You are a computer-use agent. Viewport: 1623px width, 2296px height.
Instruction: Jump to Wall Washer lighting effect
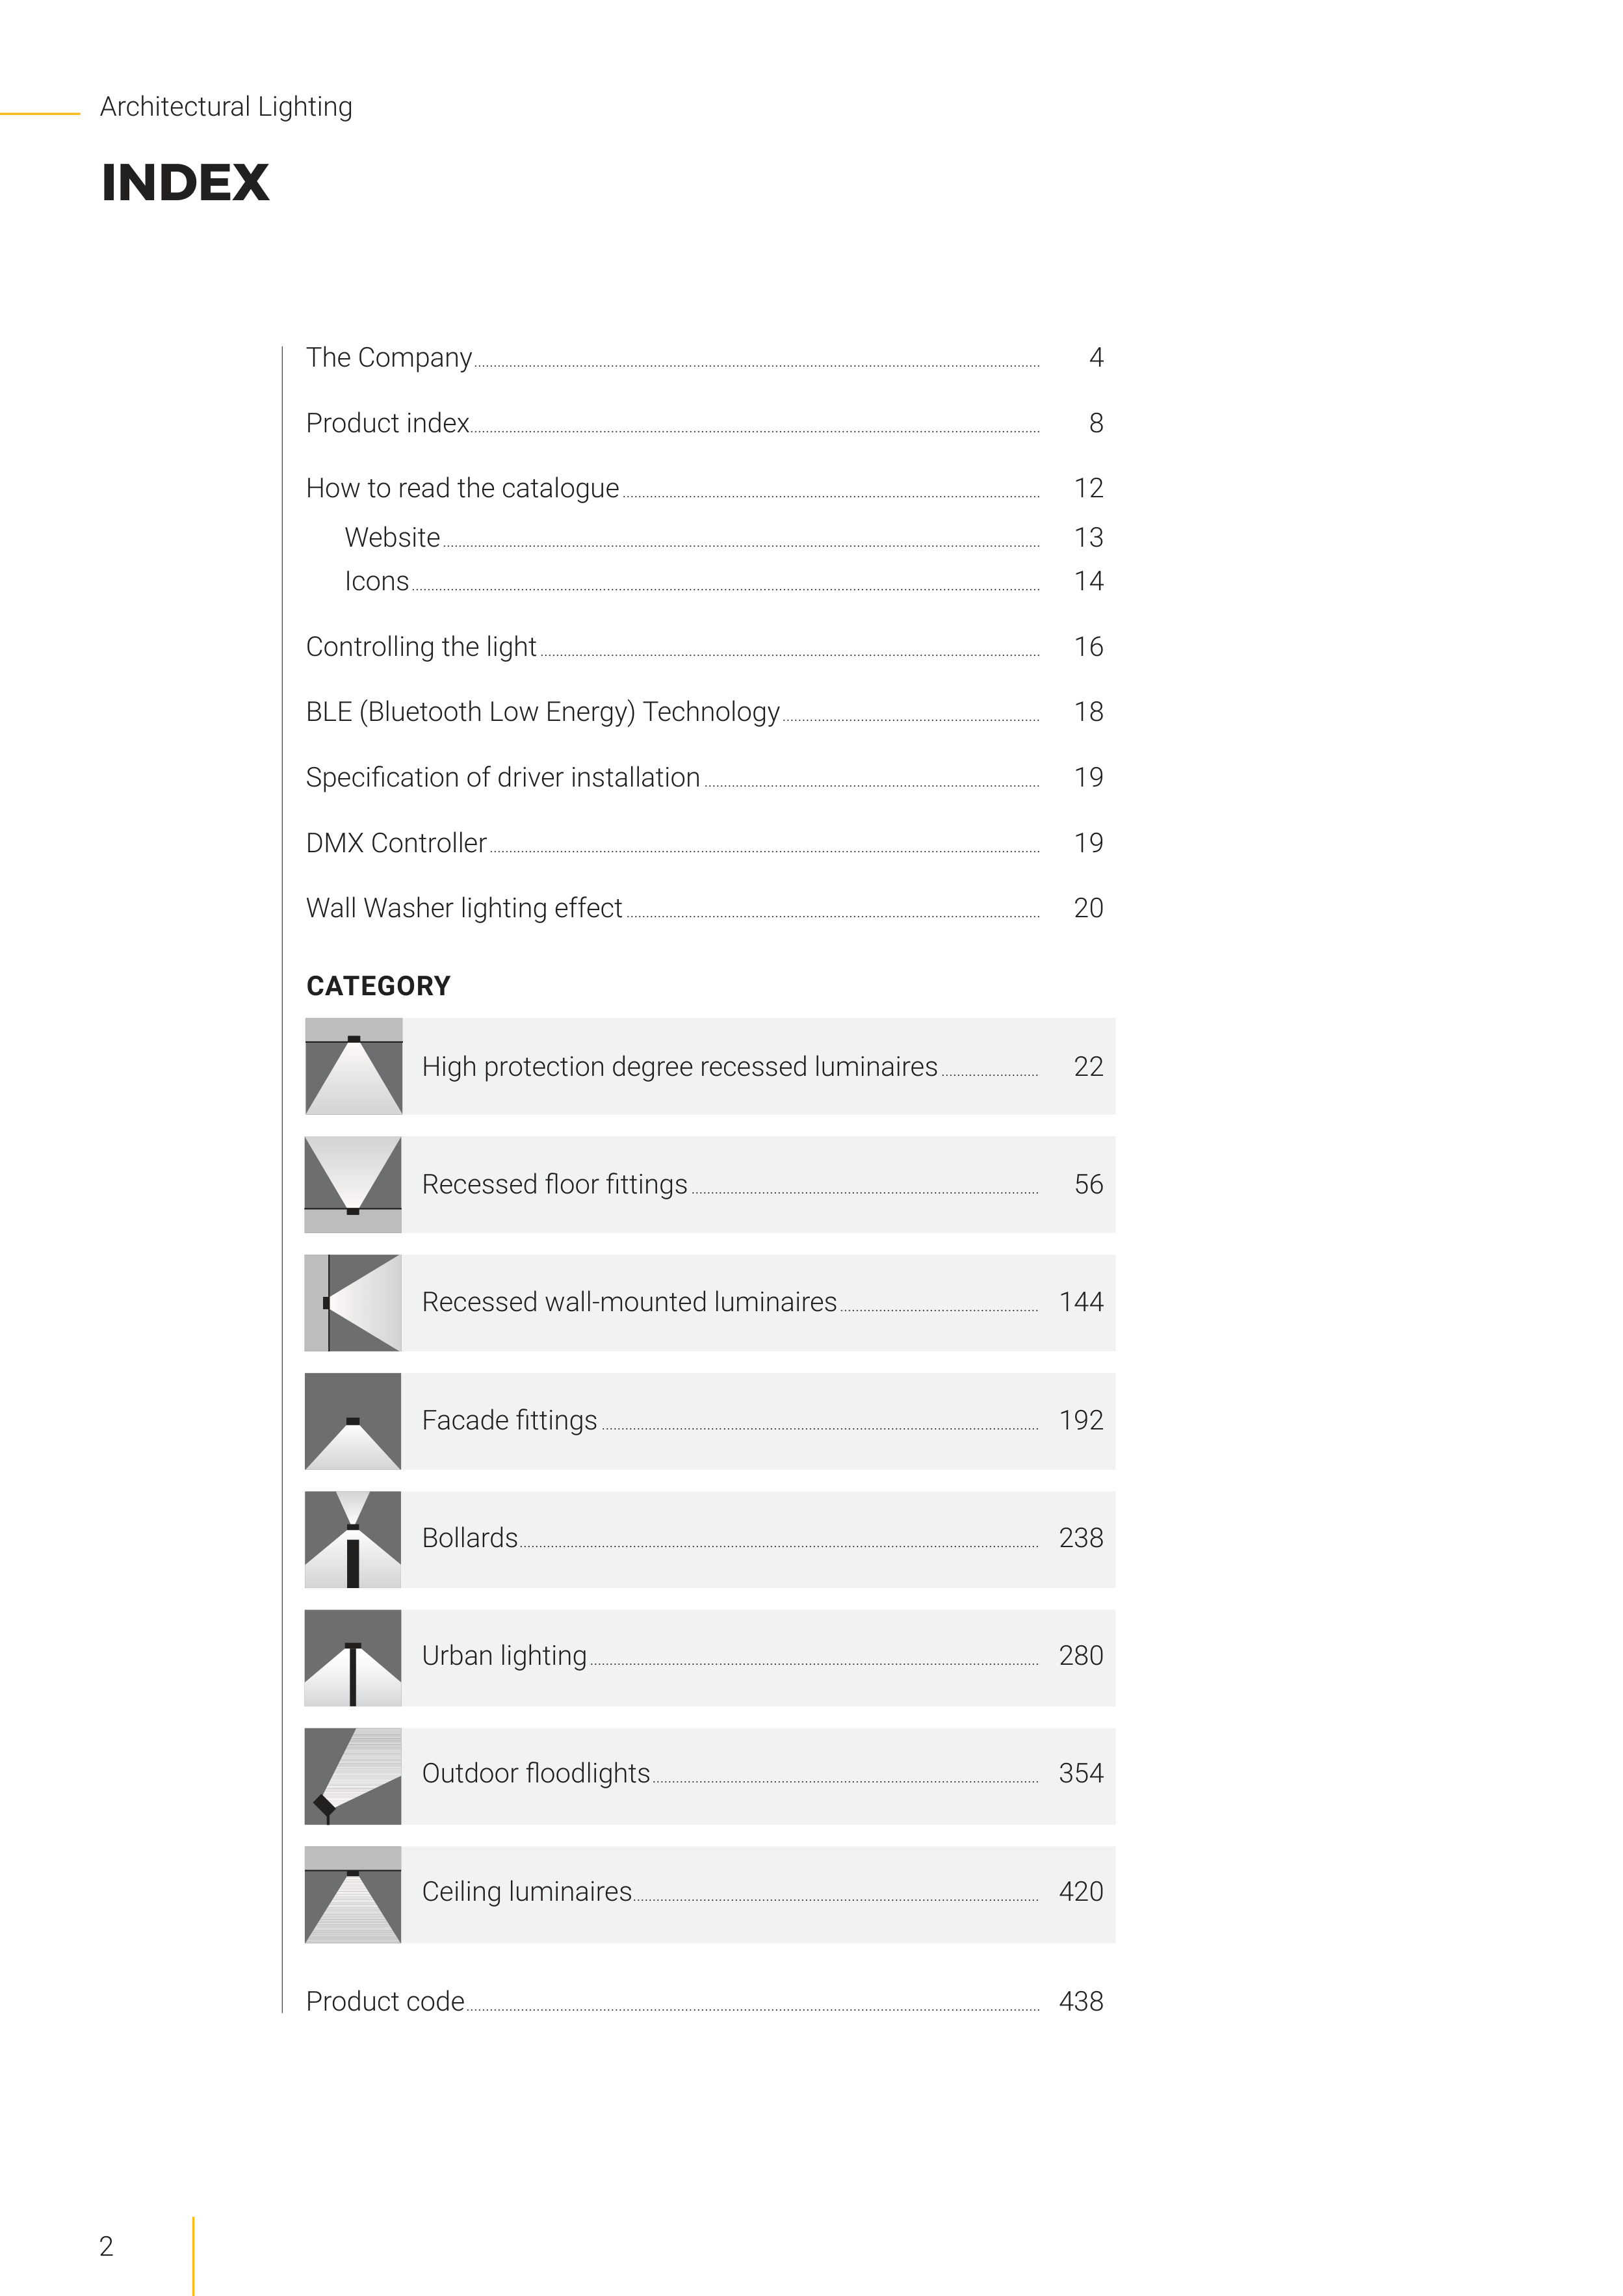pos(464,908)
